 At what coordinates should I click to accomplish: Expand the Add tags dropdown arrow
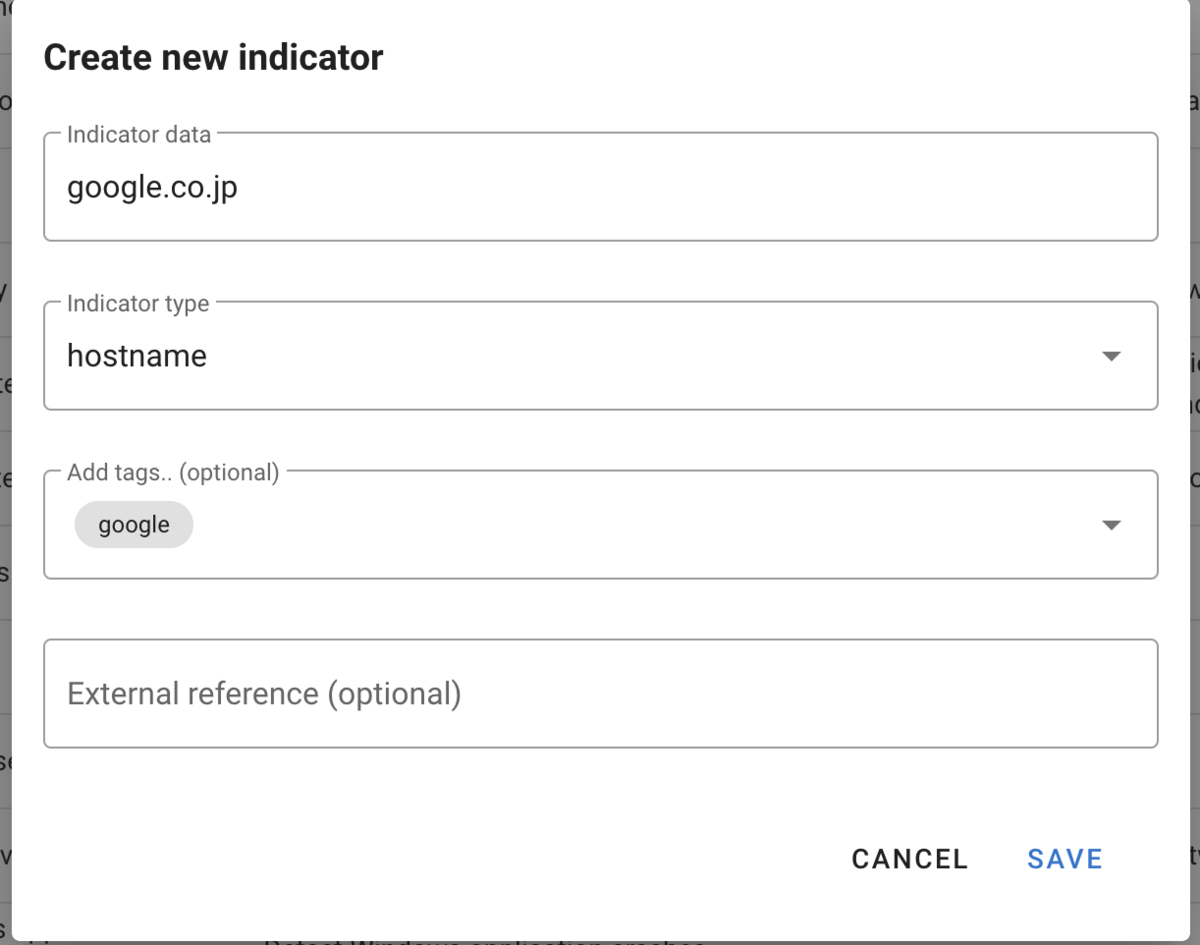1110,525
